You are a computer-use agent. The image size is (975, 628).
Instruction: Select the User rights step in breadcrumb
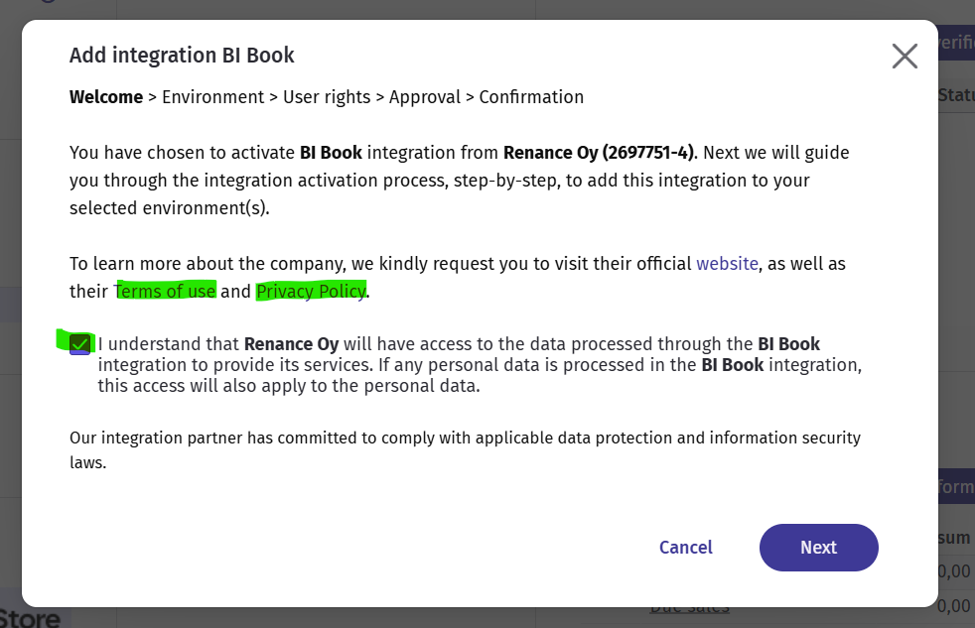pyautogui.click(x=326, y=97)
